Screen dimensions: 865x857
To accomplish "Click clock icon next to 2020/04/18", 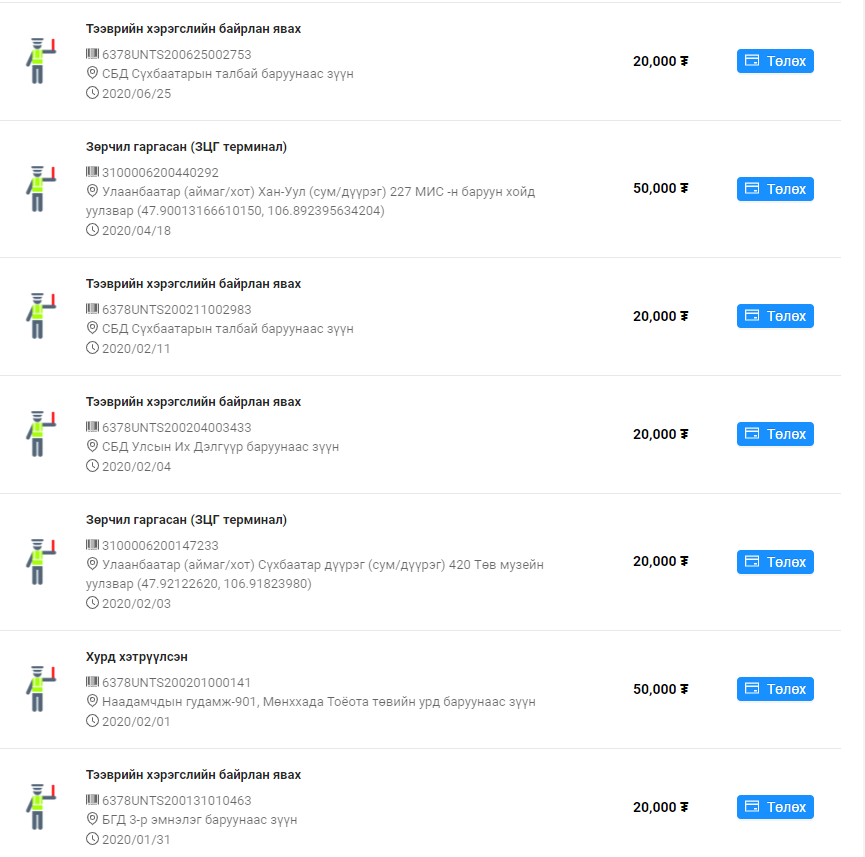I will click(92, 230).
